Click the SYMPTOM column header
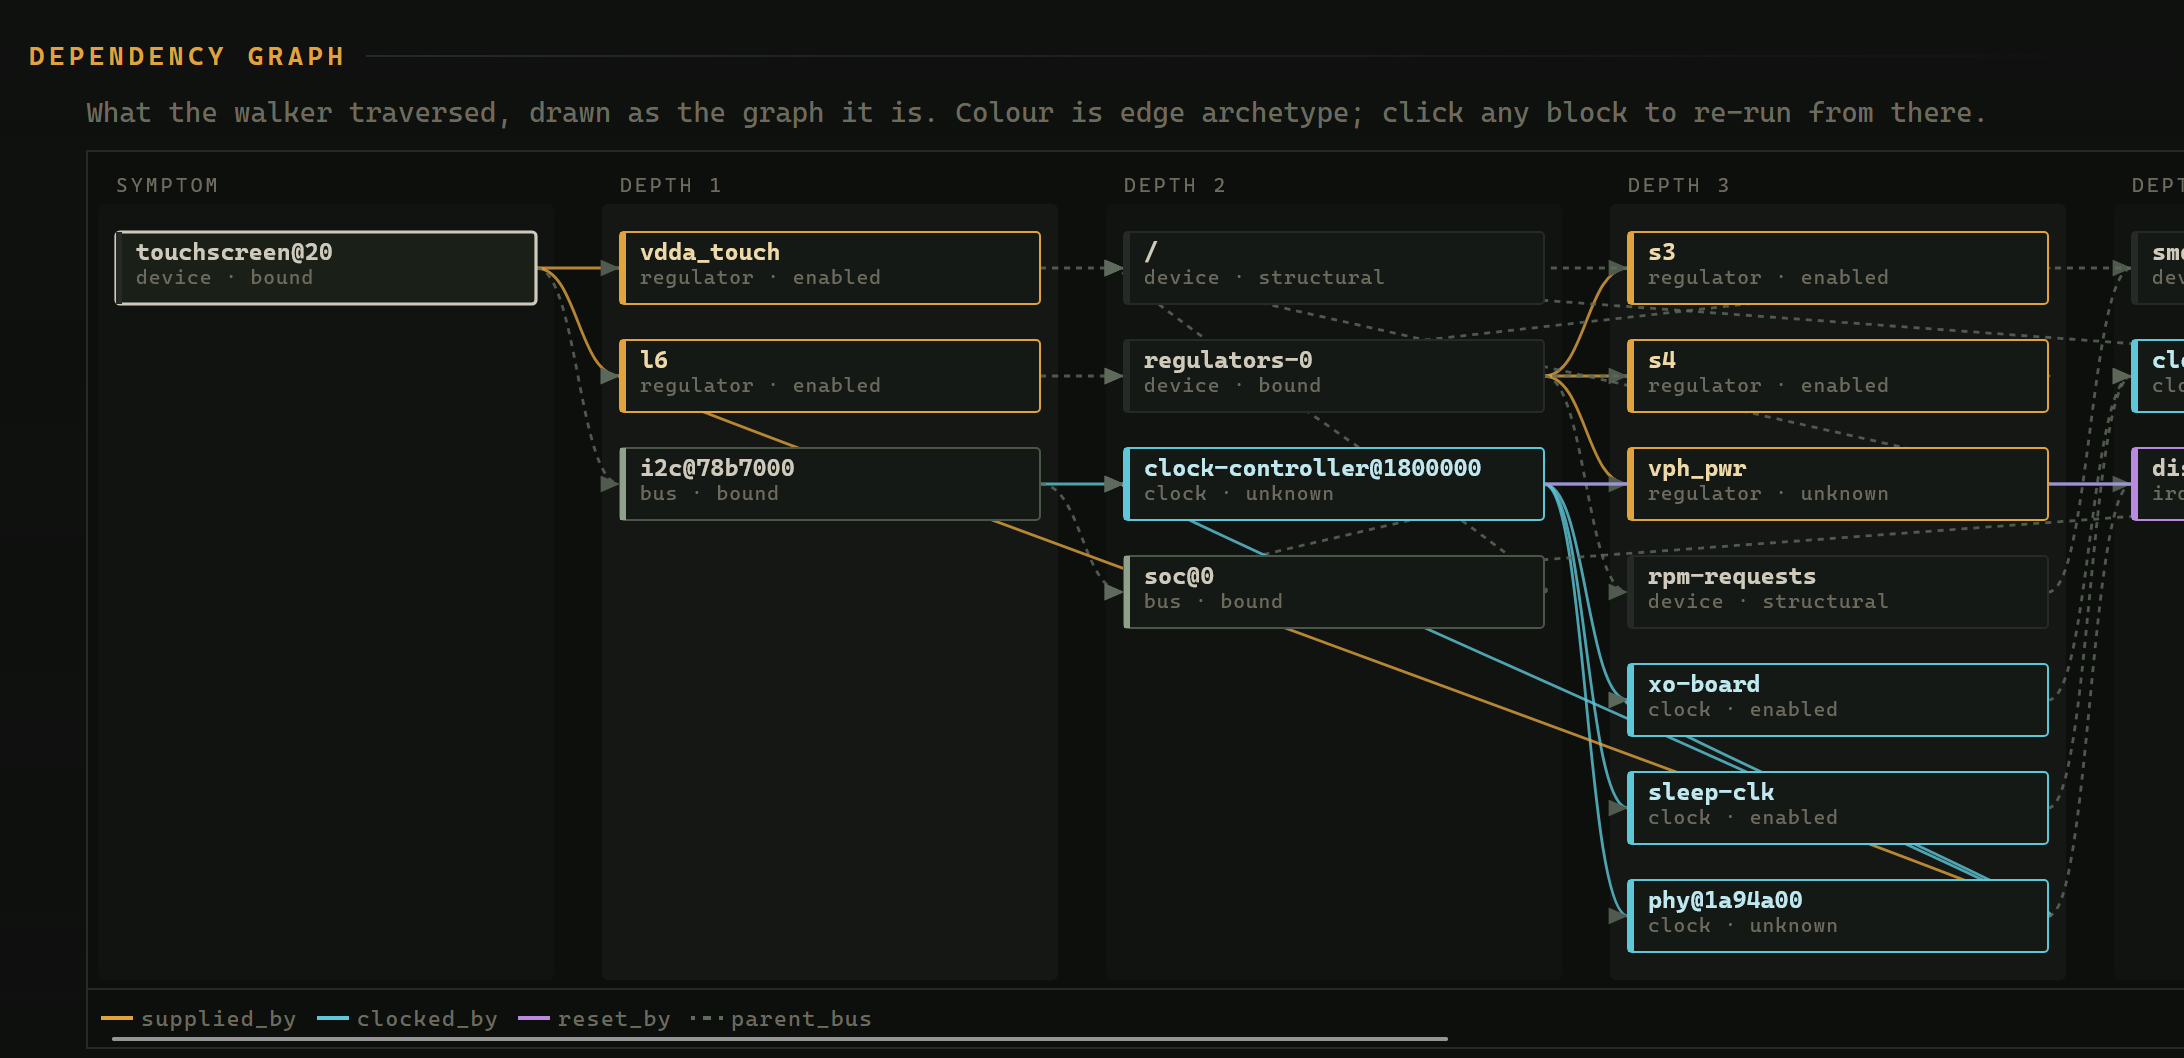 click(167, 186)
